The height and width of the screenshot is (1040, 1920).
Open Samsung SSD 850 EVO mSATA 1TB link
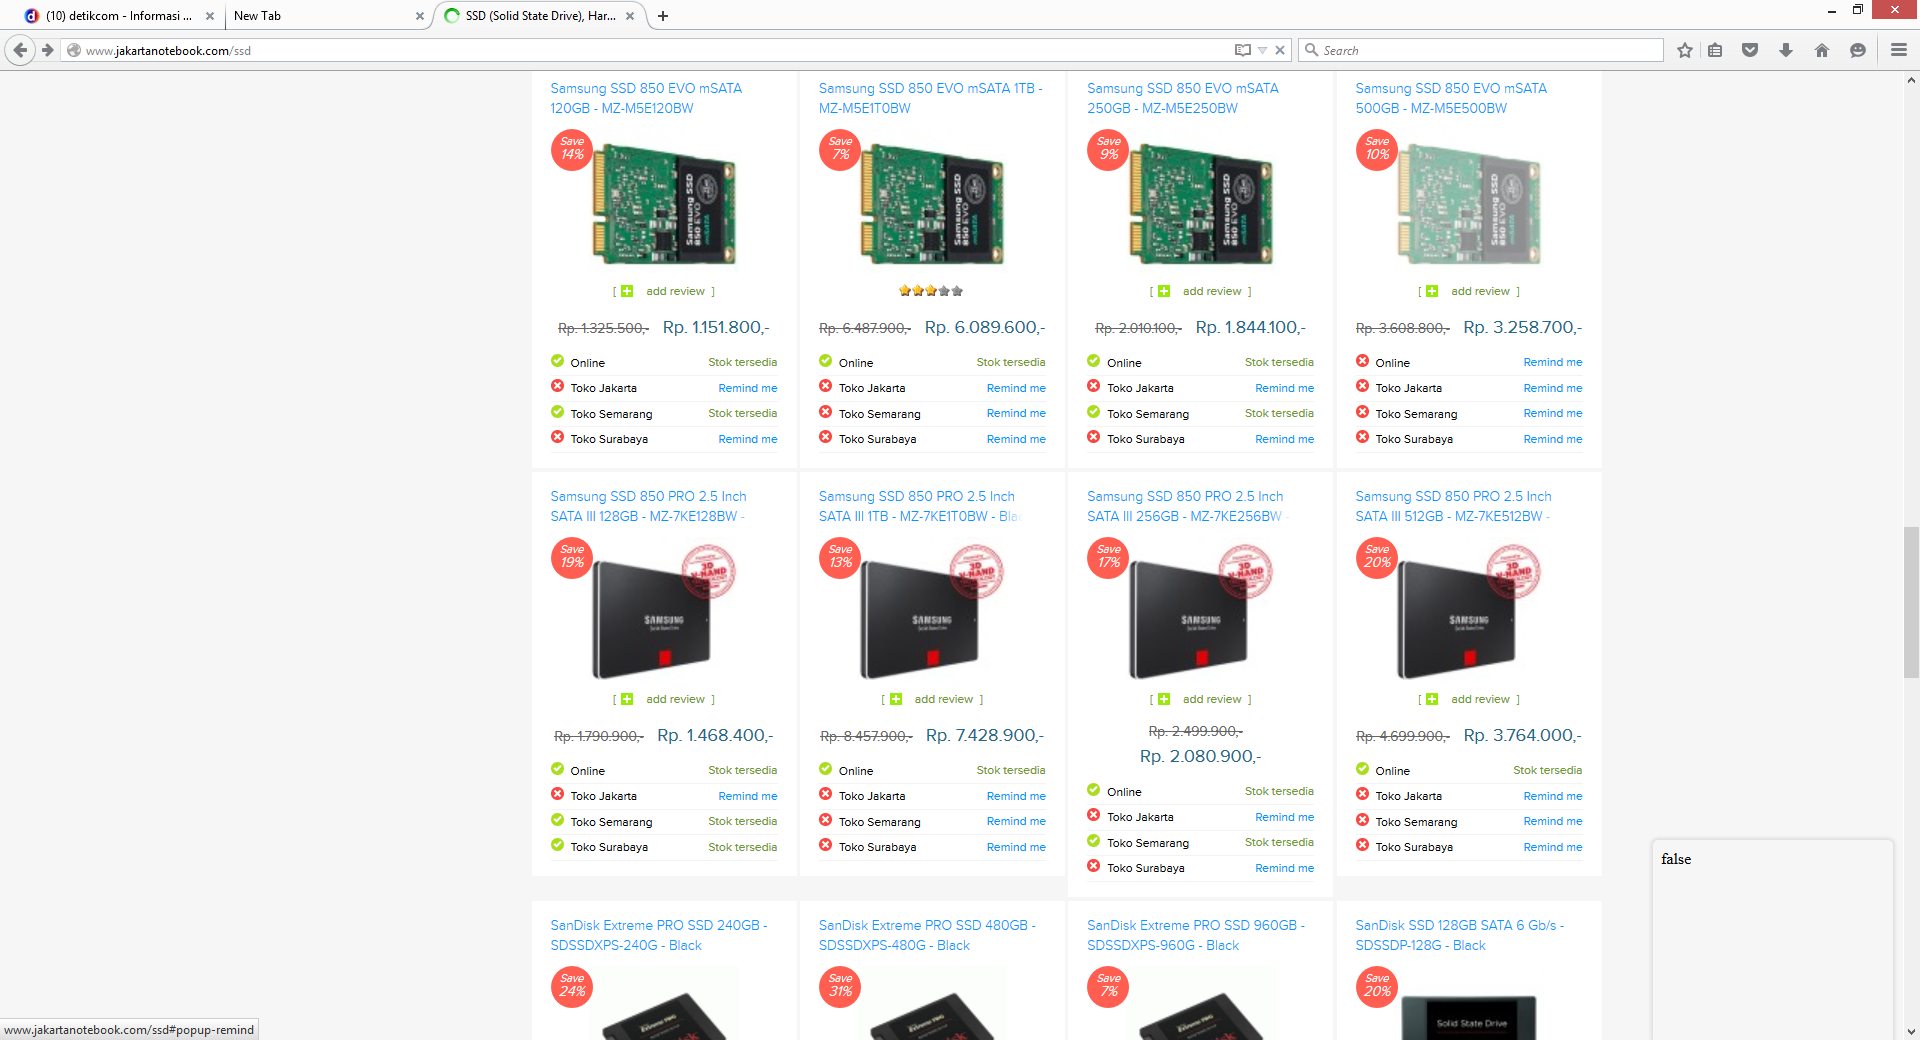930,98
